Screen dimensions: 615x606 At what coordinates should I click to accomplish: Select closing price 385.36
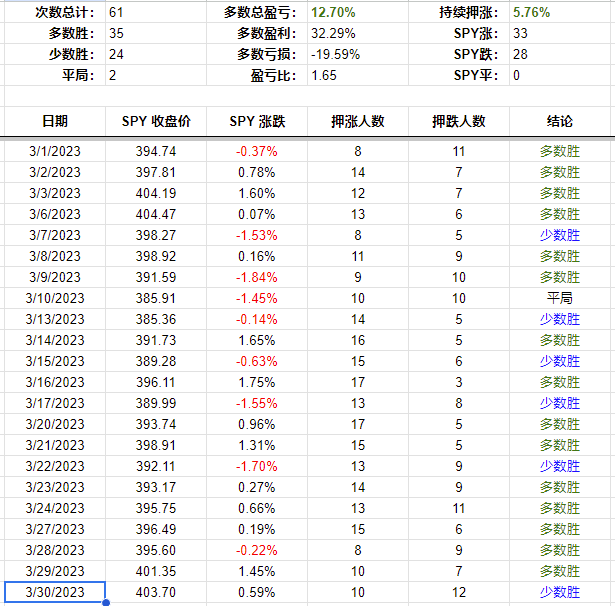pos(156,319)
